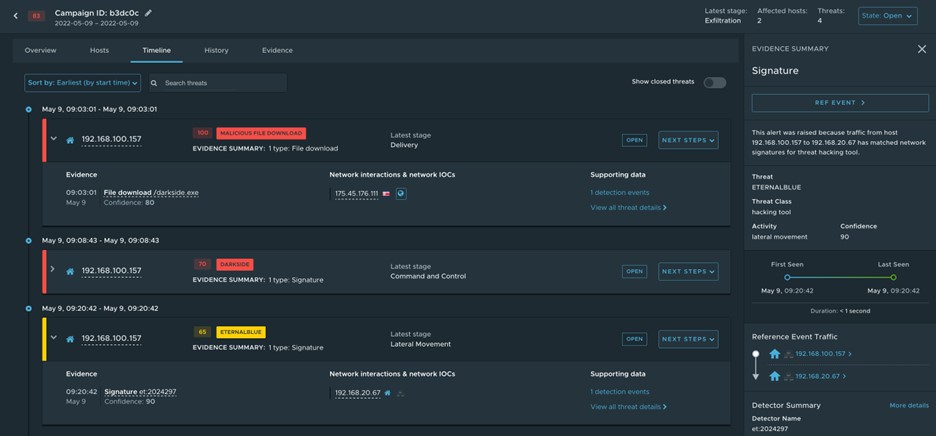This screenshot has height=436, width=936.
Task: Click Last Seen marker on duration line
Action: pyautogui.click(x=893, y=277)
